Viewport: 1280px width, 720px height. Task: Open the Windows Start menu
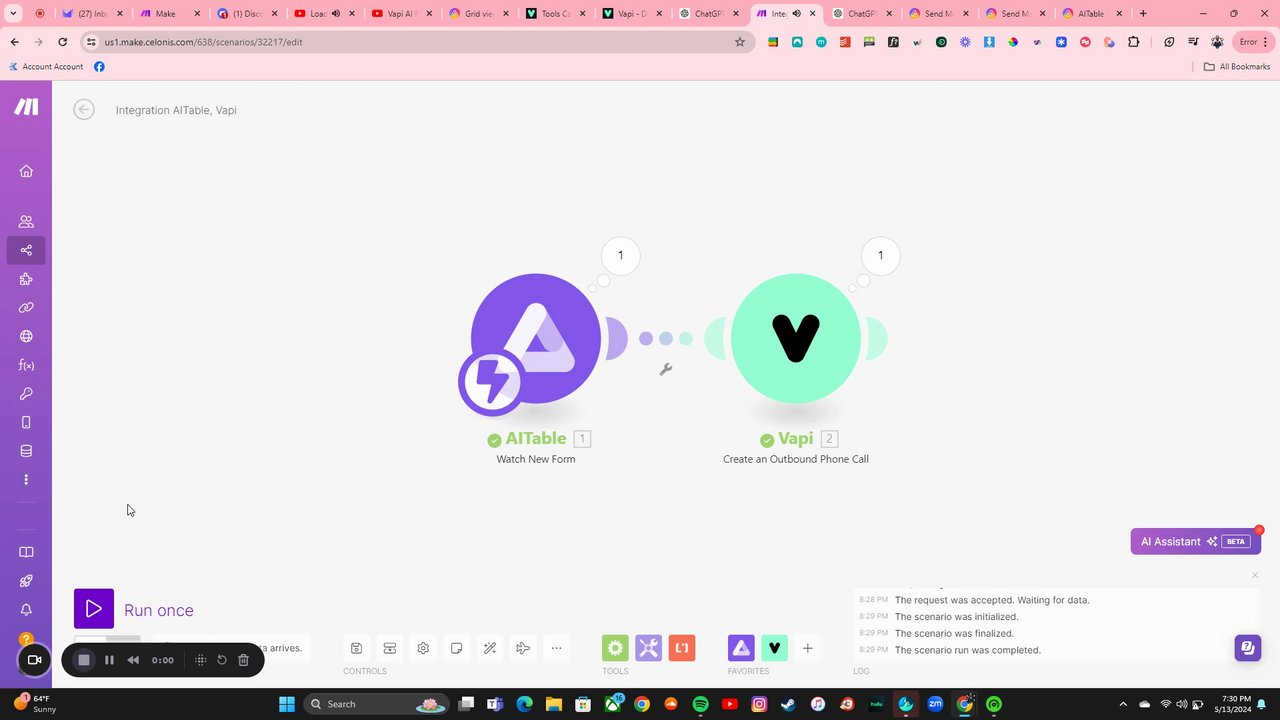pos(287,704)
